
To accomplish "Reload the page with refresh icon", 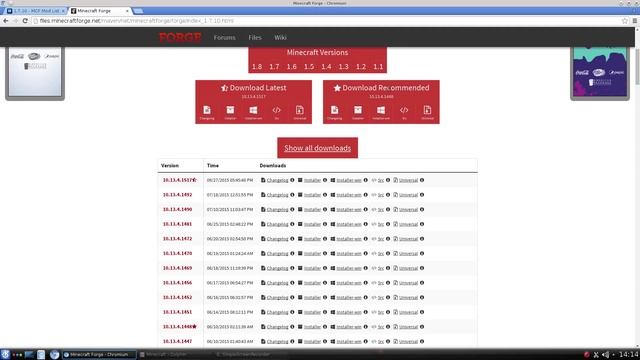I will 25,21.
